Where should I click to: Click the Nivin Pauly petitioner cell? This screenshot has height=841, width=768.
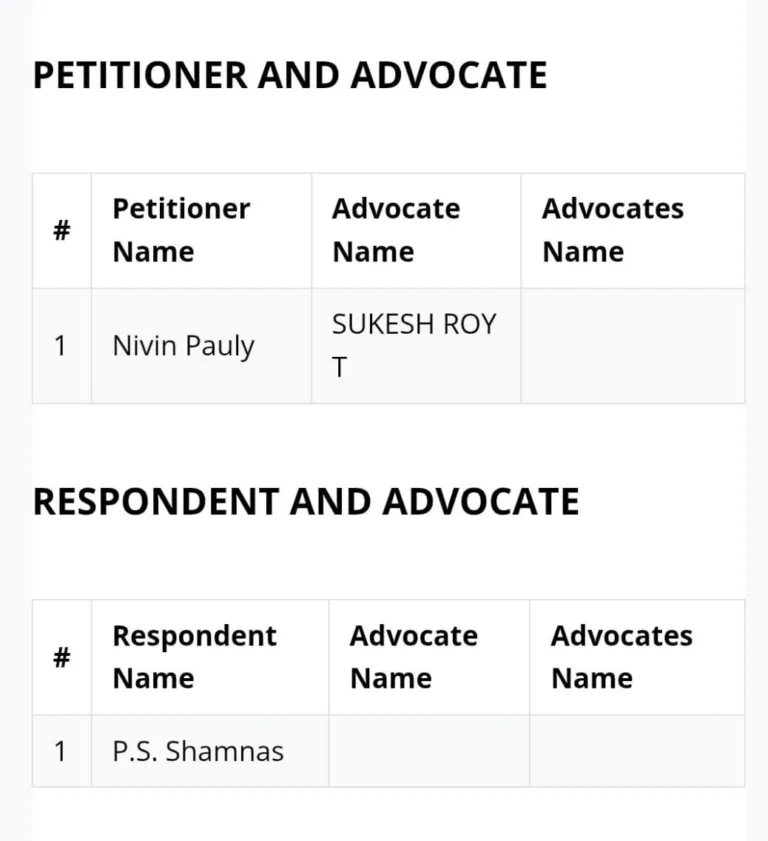click(202, 346)
